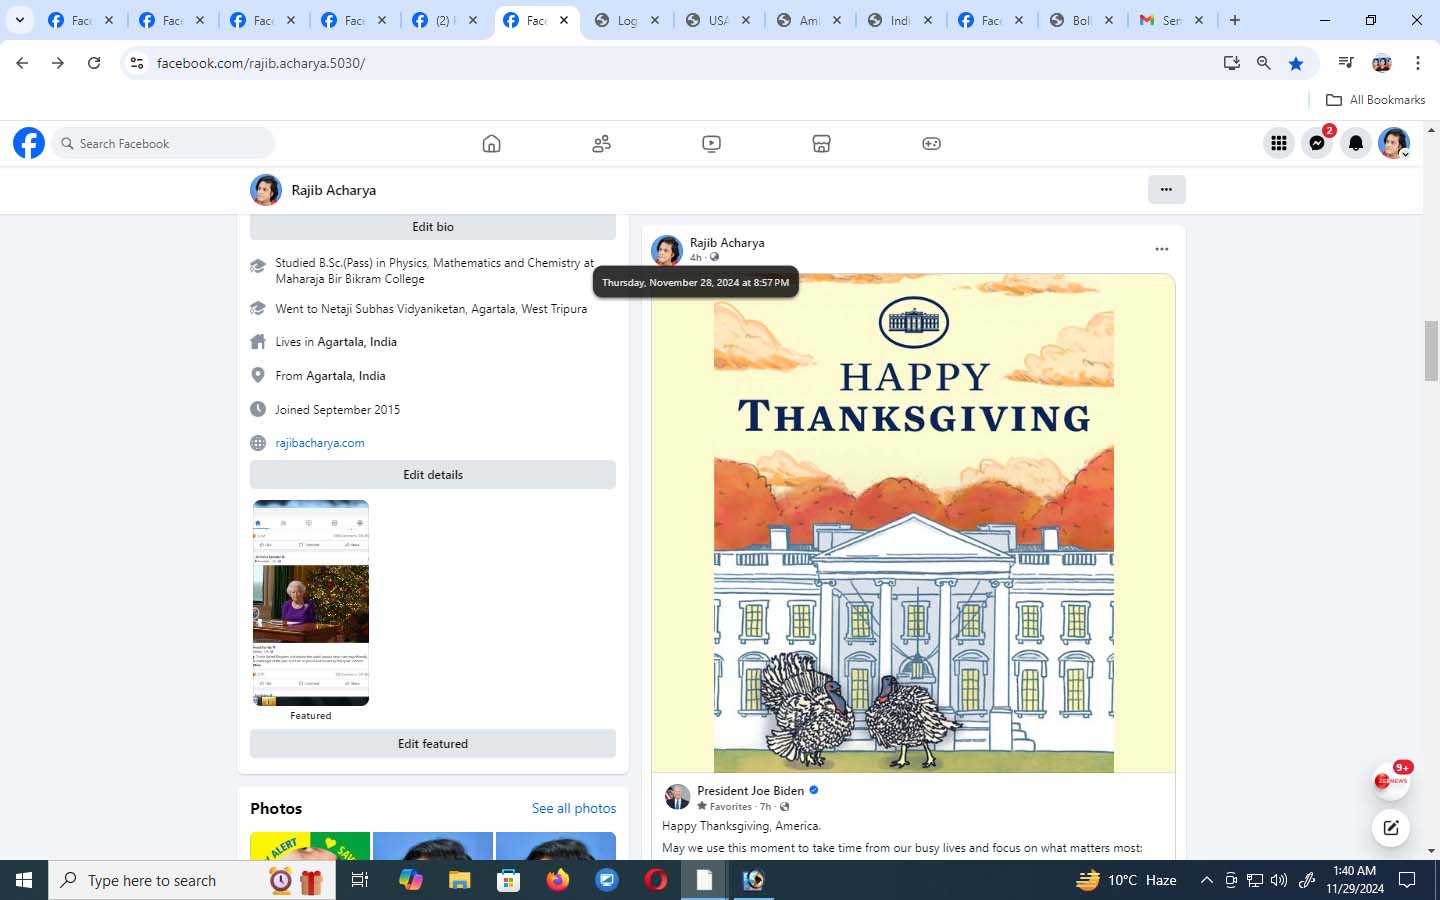Open the Chrome profile avatar
This screenshot has width=1440, height=900.
(x=1382, y=63)
